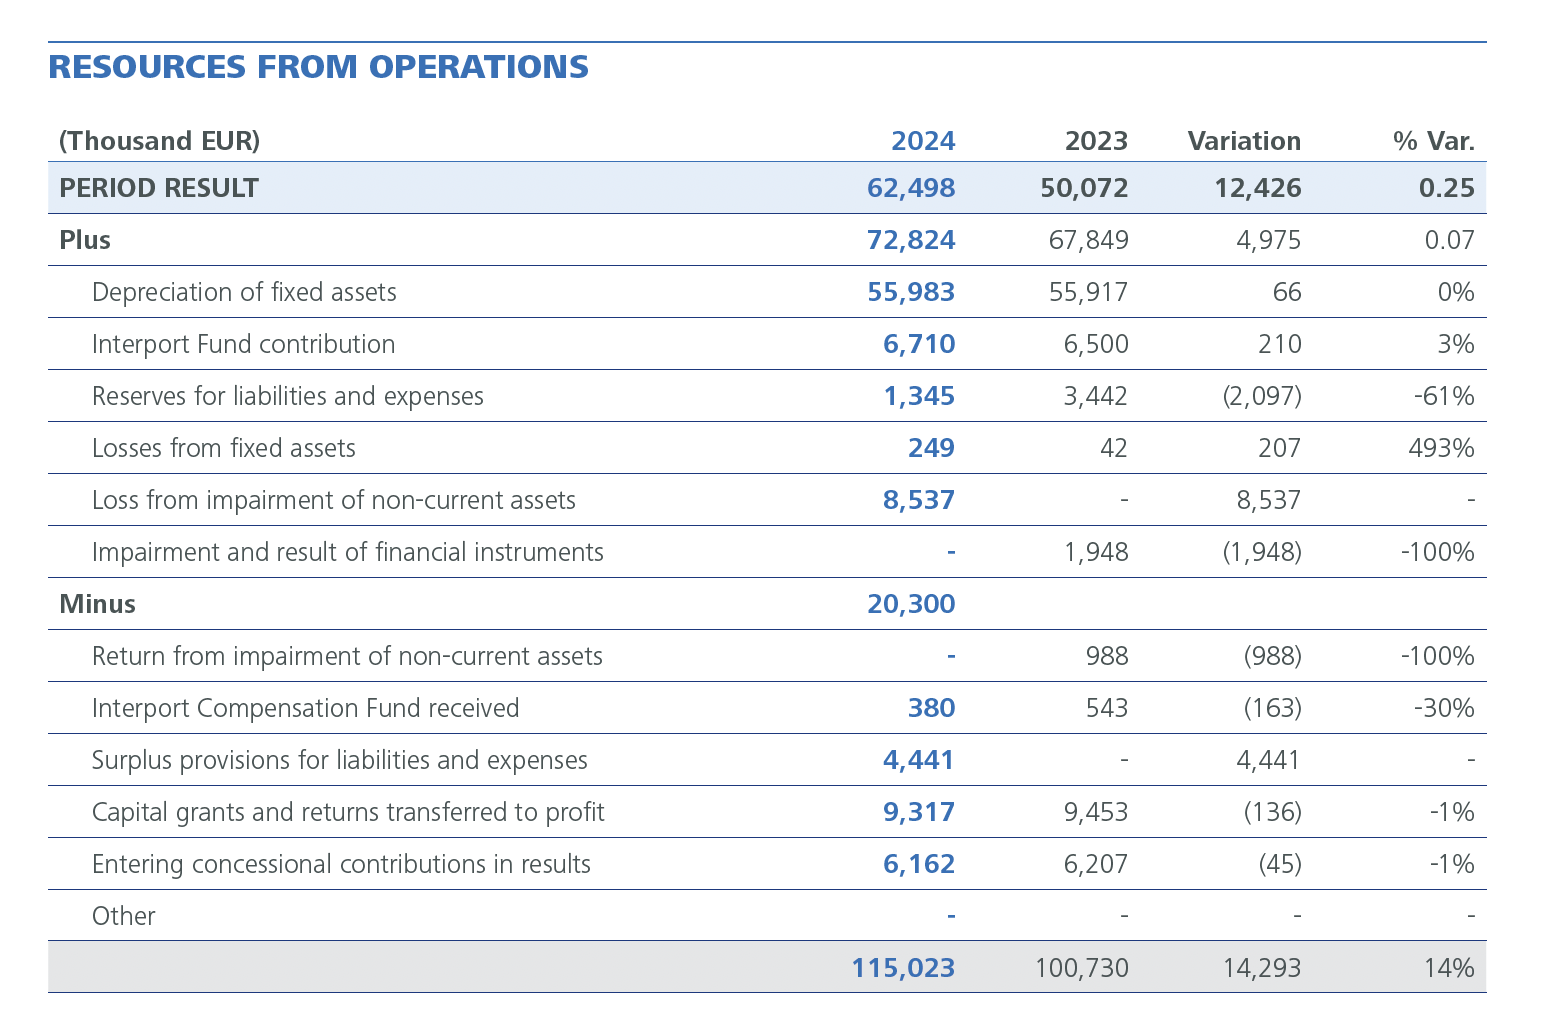Click Capital grants and returns row label

click(347, 812)
